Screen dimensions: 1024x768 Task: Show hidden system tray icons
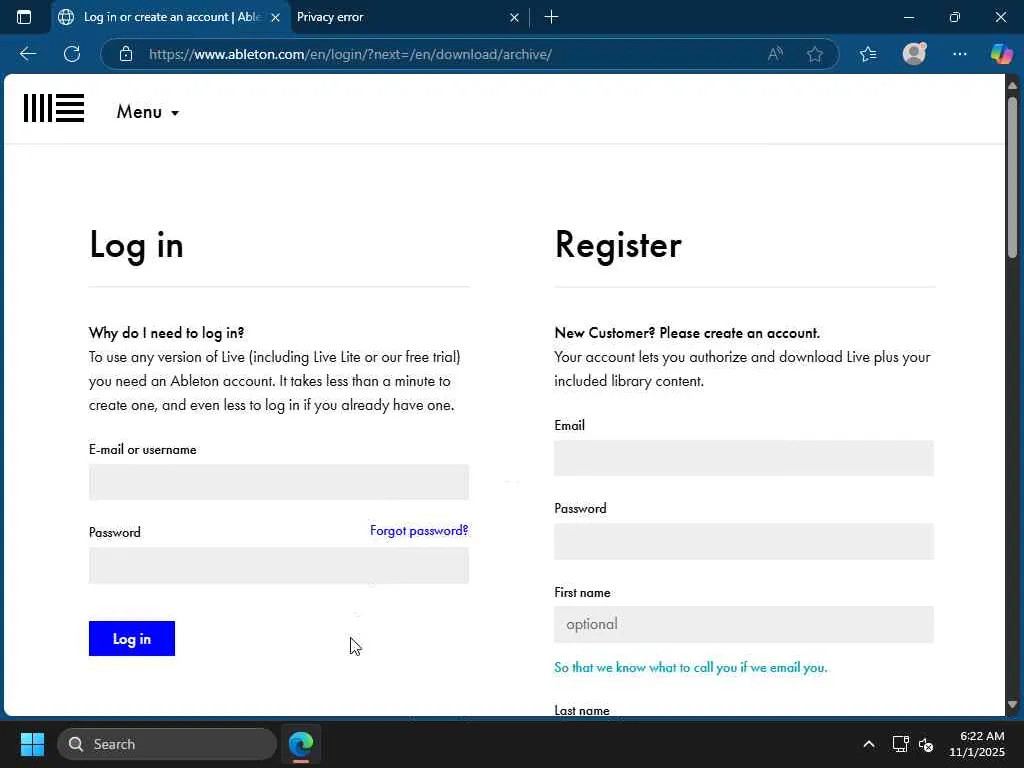[x=869, y=744]
